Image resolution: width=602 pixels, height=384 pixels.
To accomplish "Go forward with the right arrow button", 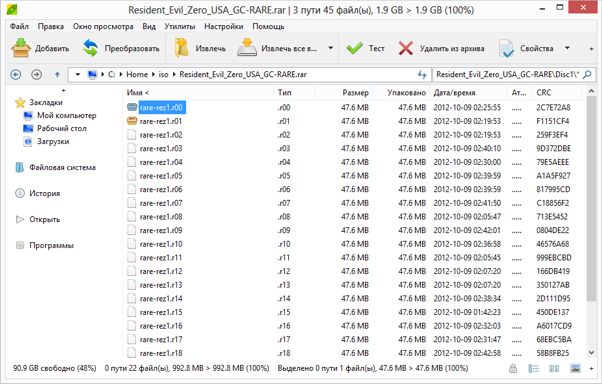I will pos(36,74).
